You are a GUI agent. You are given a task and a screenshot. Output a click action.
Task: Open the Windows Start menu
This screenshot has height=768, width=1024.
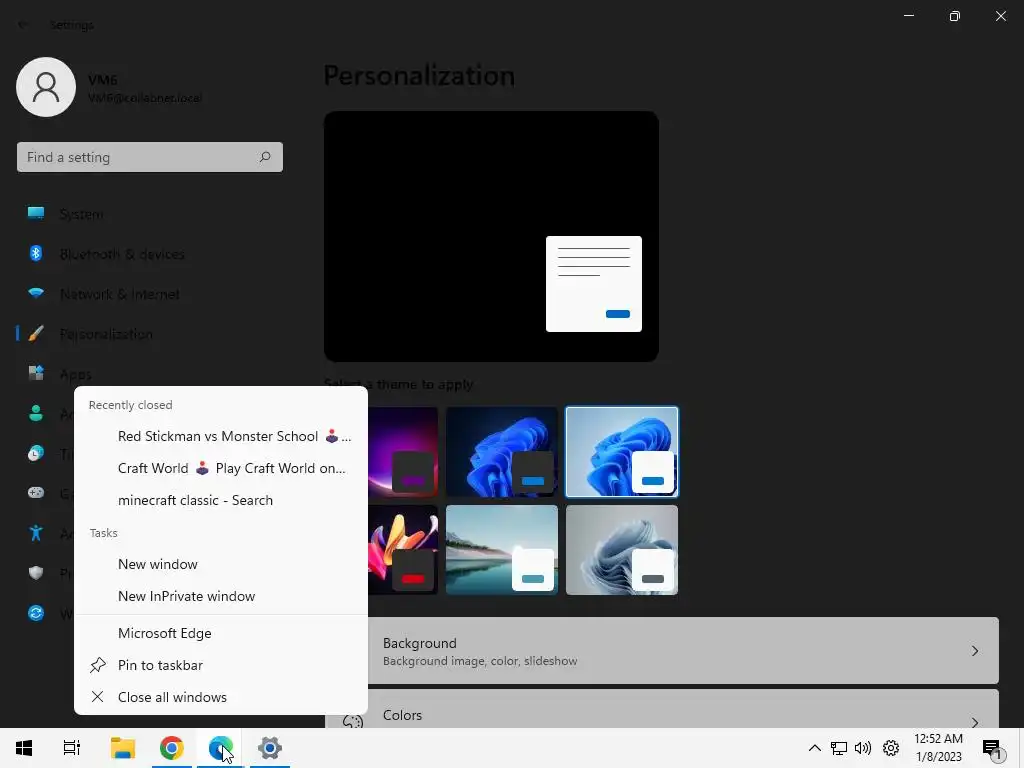pyautogui.click(x=24, y=748)
